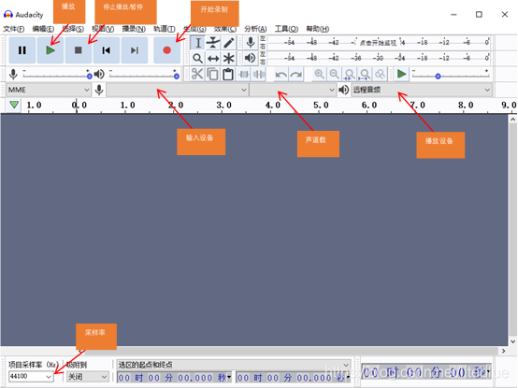This screenshot has height=388, width=518.
Task: Open the 工具(O) menu
Action: point(286,29)
